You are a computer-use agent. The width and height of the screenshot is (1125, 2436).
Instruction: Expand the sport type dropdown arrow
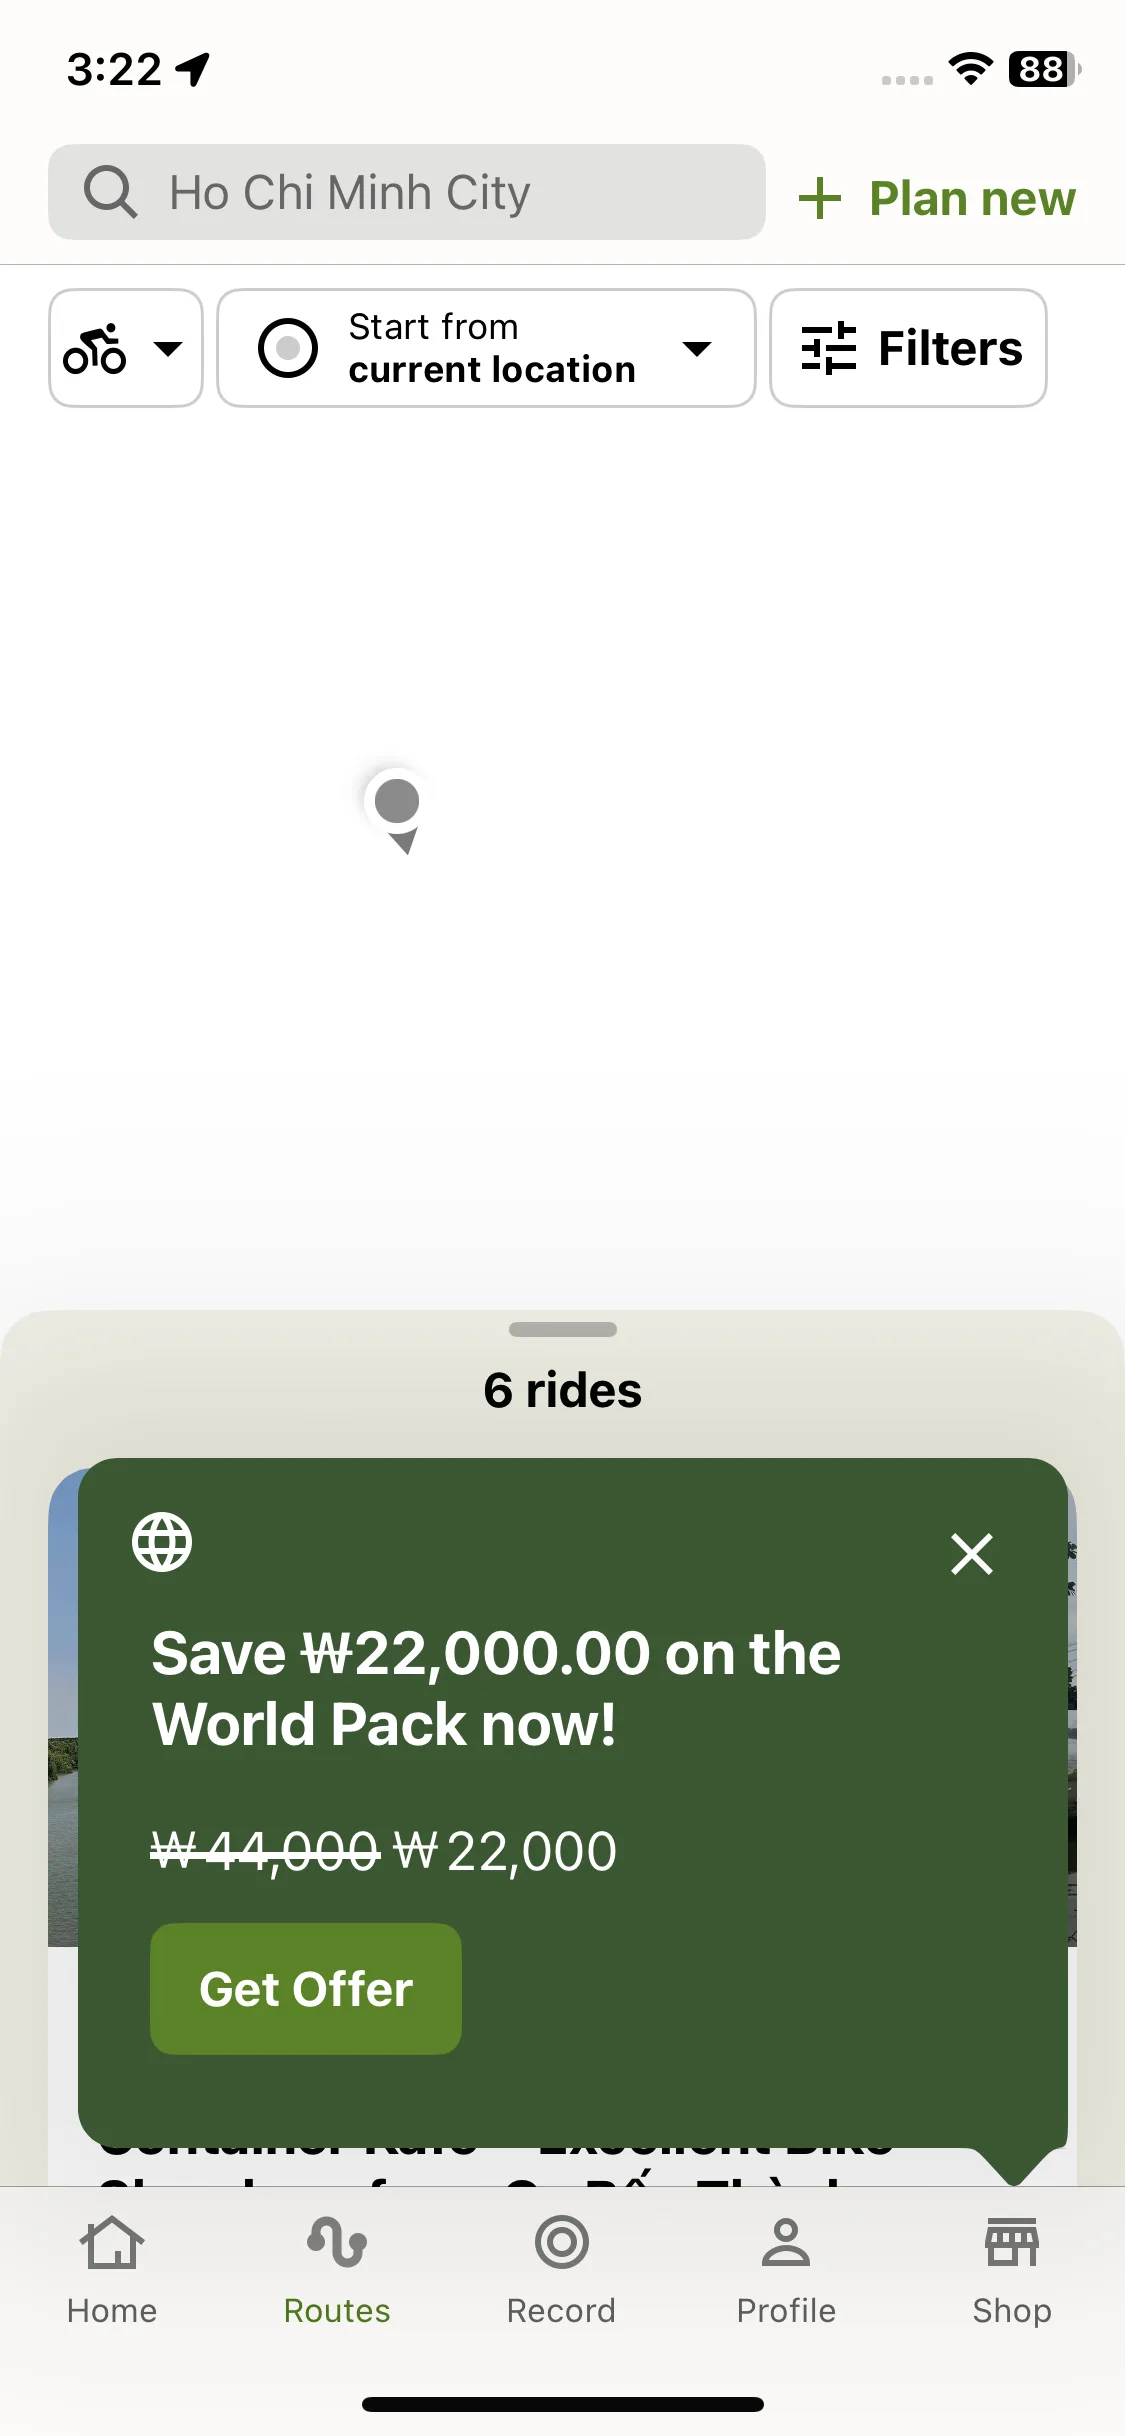point(168,349)
